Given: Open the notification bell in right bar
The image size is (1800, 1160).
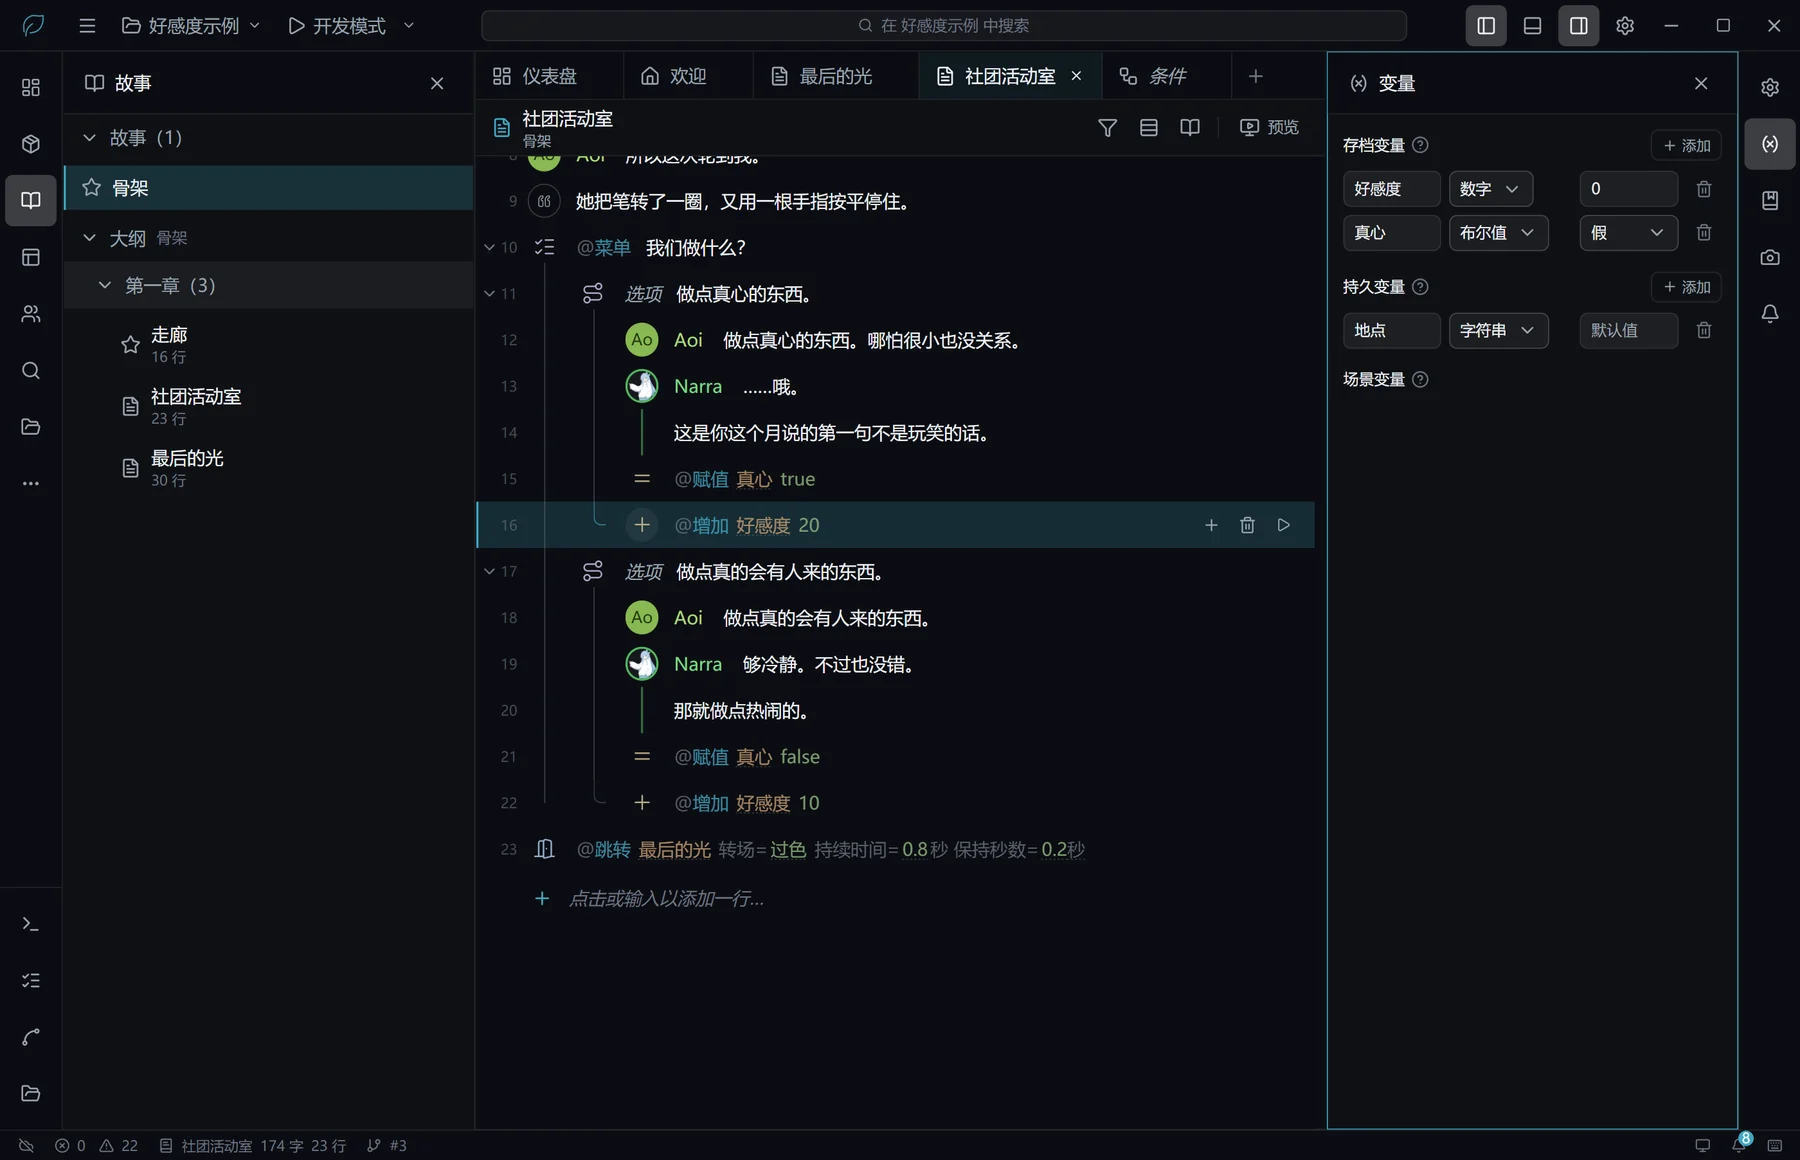Looking at the screenshot, I should coord(1770,314).
